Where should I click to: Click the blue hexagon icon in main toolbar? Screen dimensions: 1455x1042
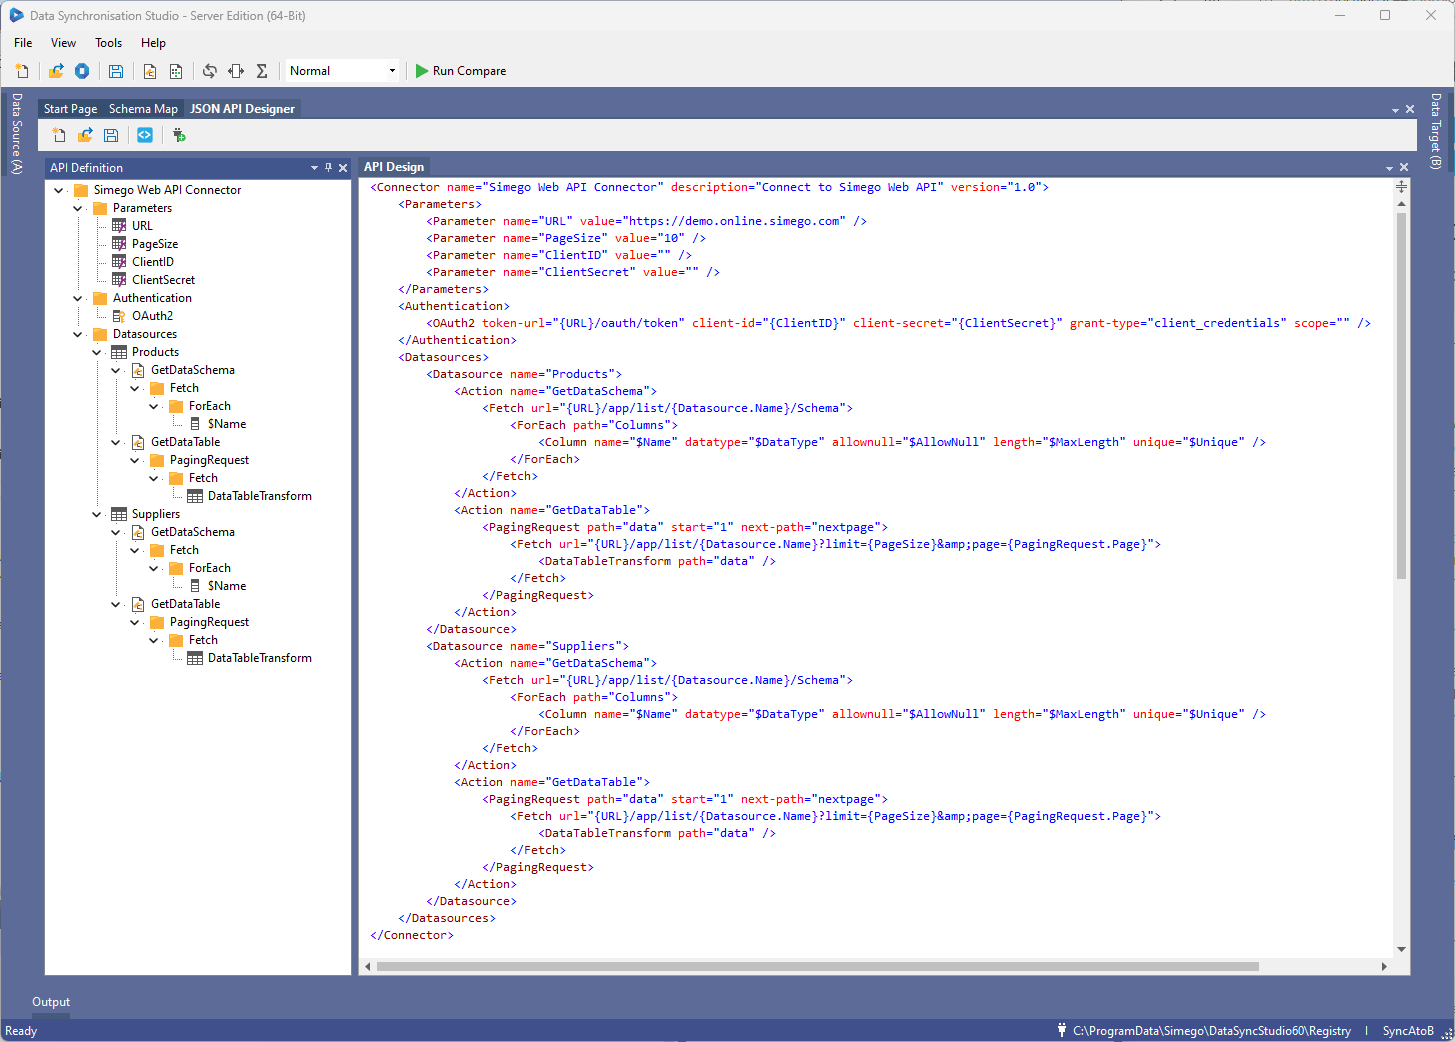tap(82, 71)
